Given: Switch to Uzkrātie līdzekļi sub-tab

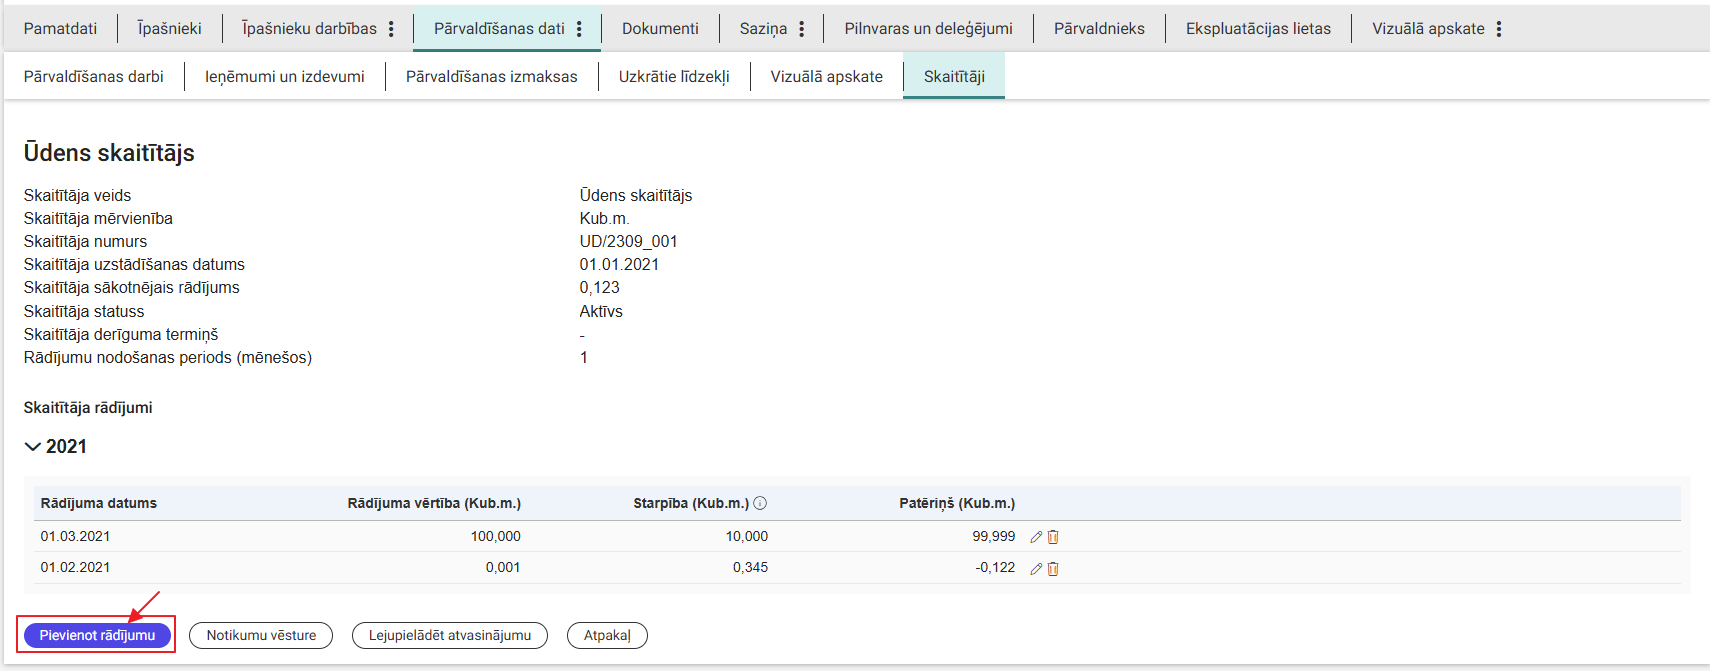Looking at the screenshot, I should [674, 77].
